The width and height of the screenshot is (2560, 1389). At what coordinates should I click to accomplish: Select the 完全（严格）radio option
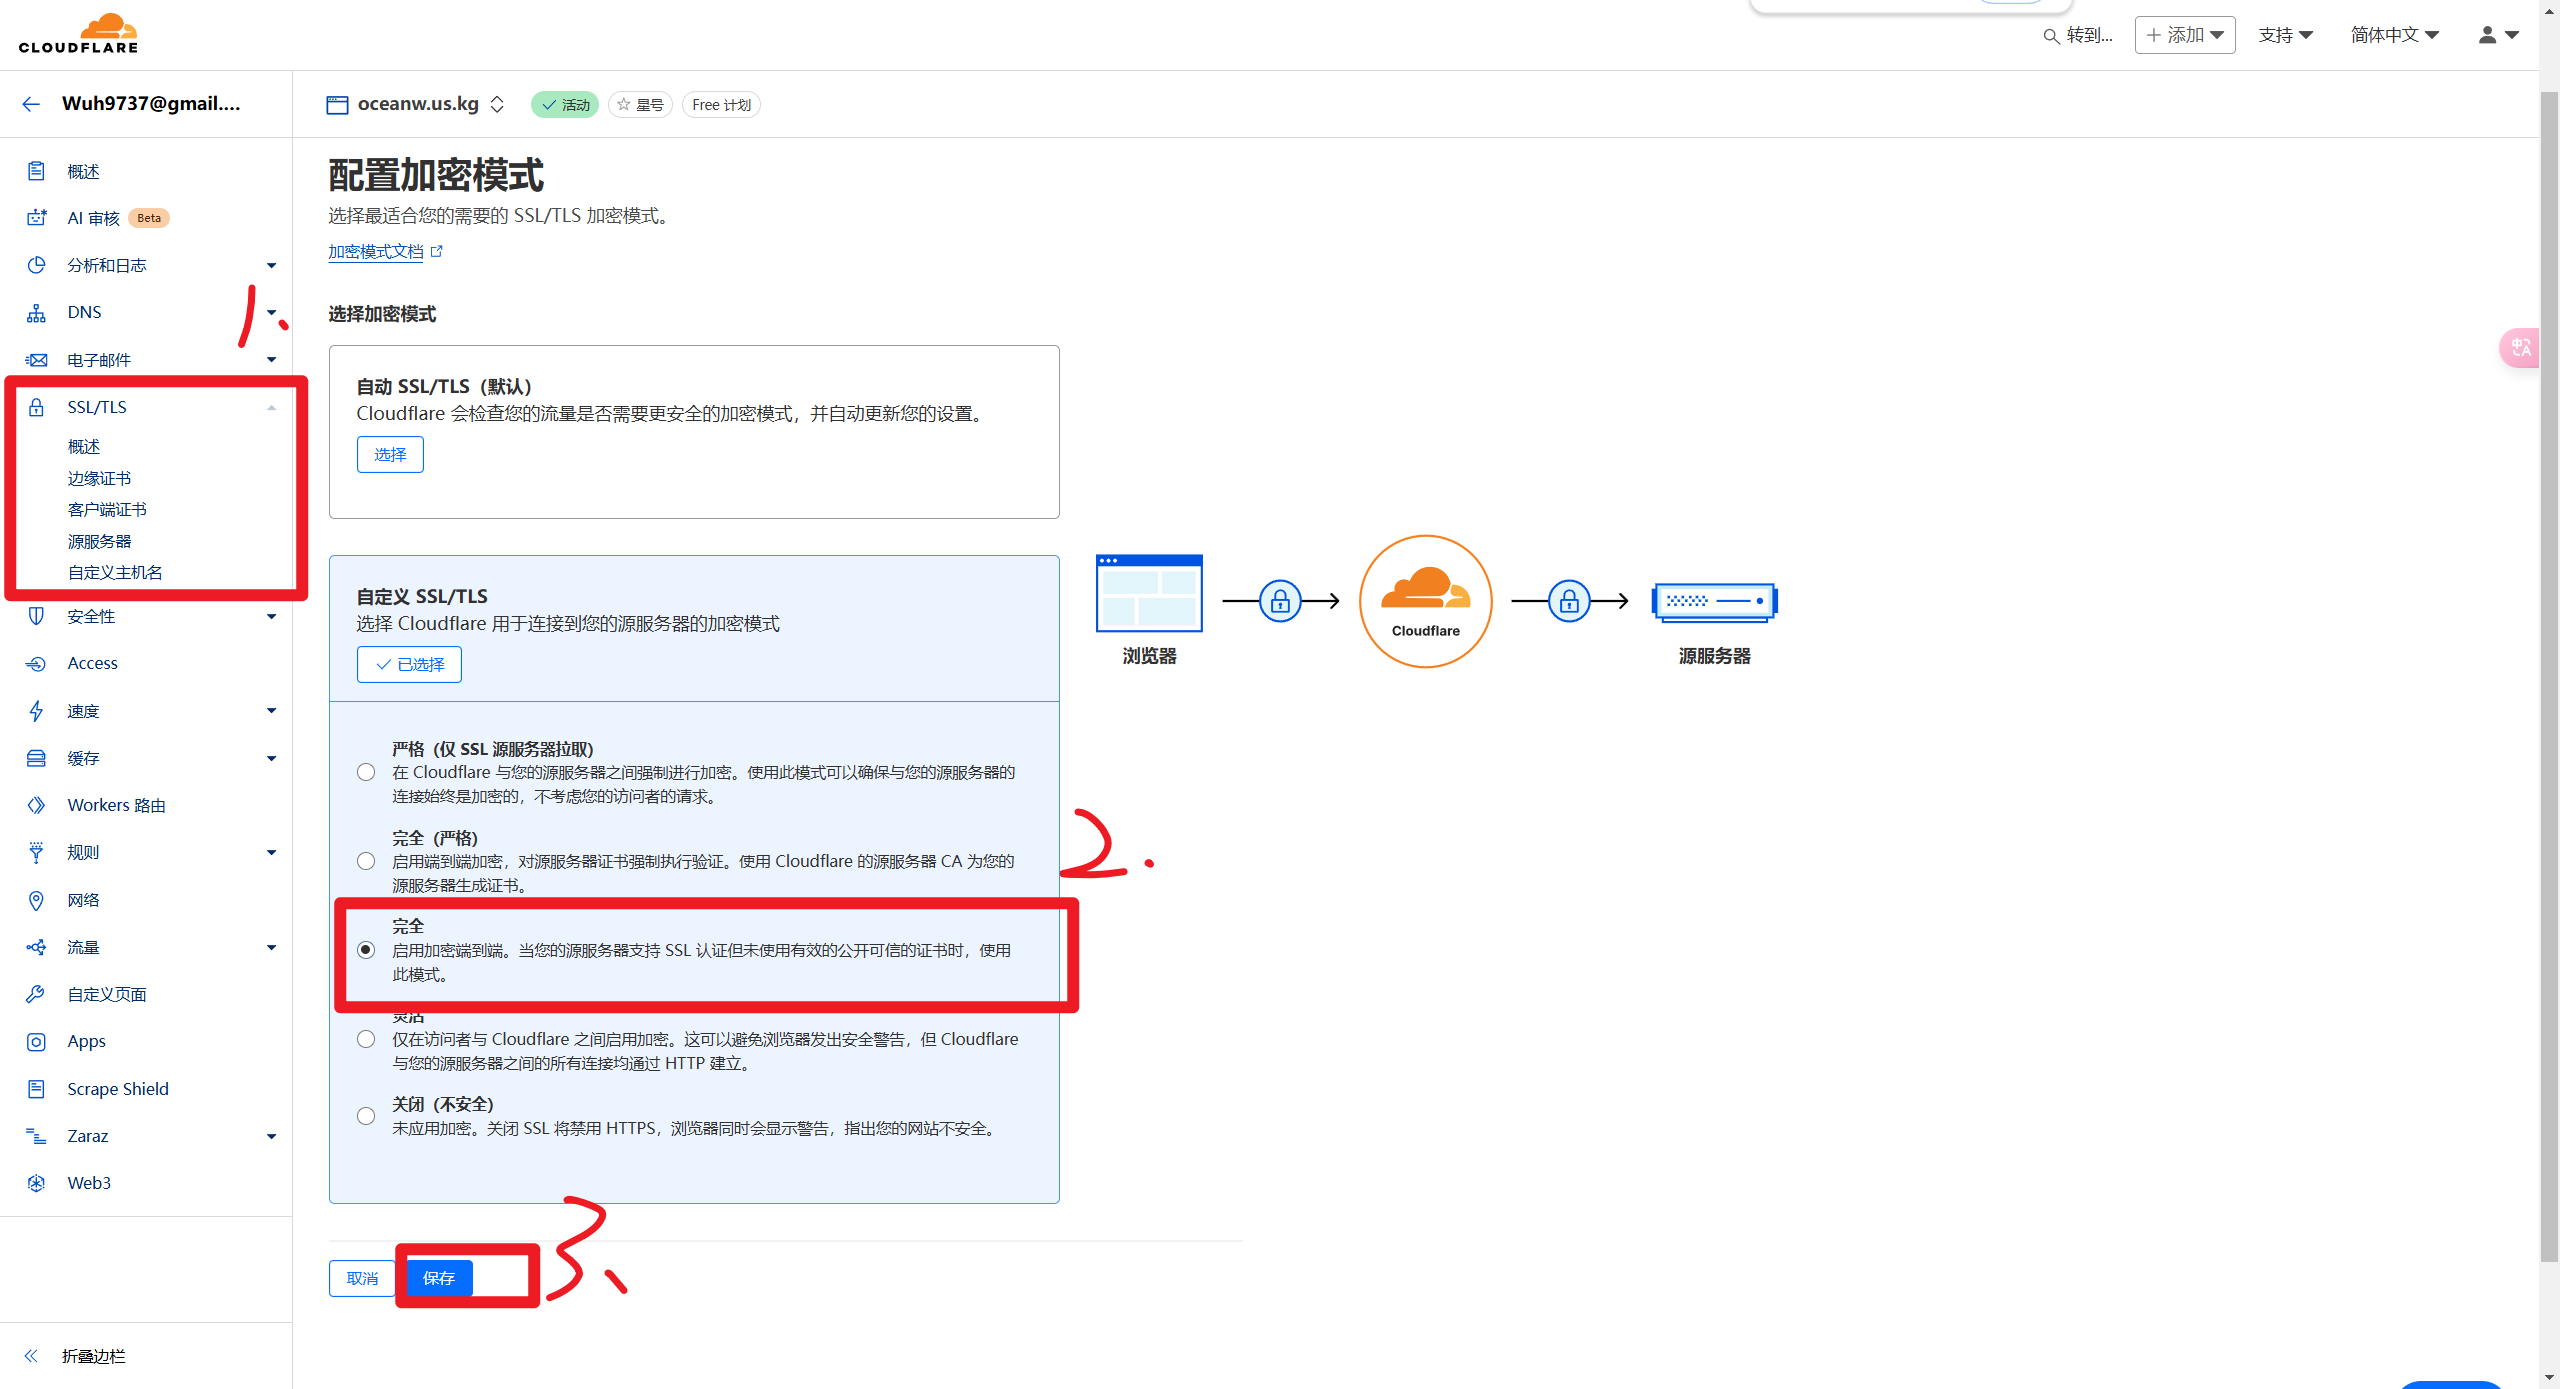click(x=366, y=861)
